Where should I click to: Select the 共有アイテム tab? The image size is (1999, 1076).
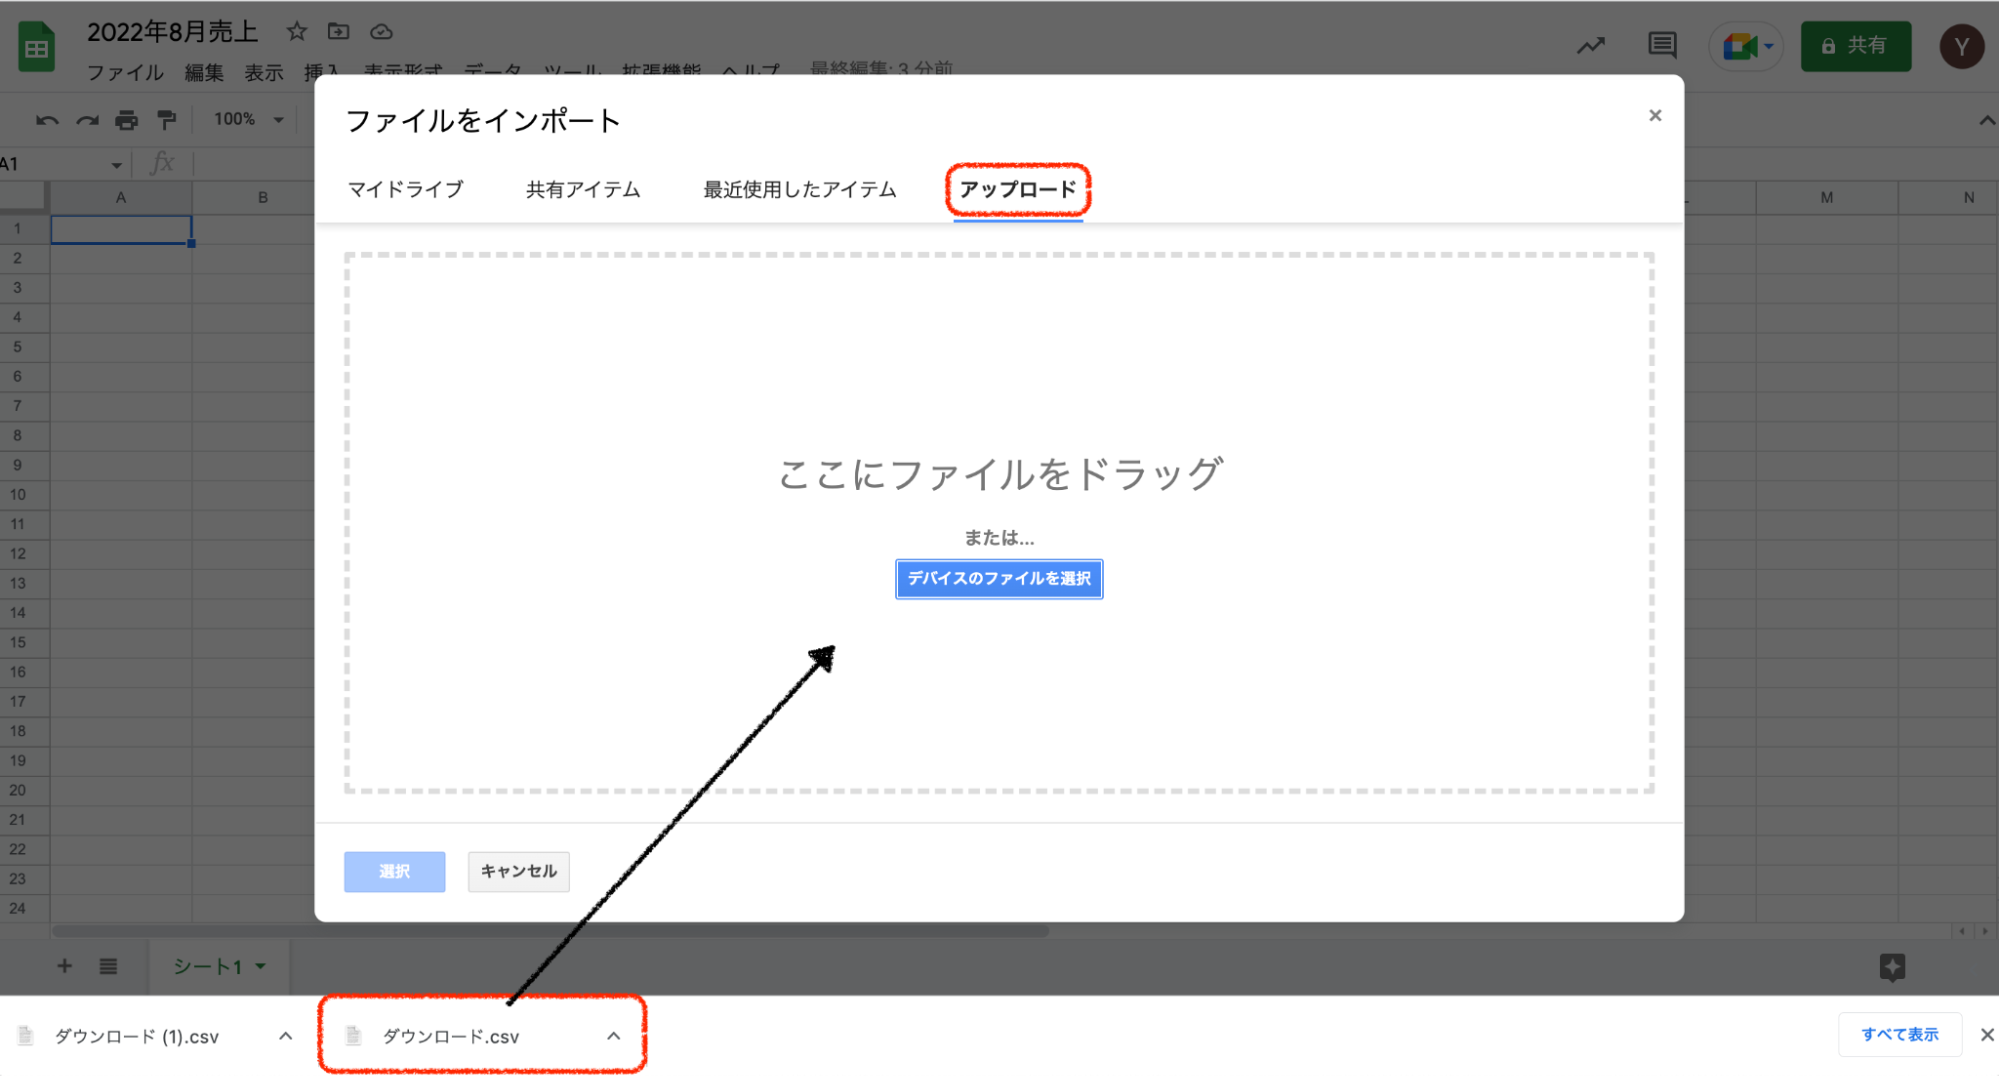(x=583, y=190)
